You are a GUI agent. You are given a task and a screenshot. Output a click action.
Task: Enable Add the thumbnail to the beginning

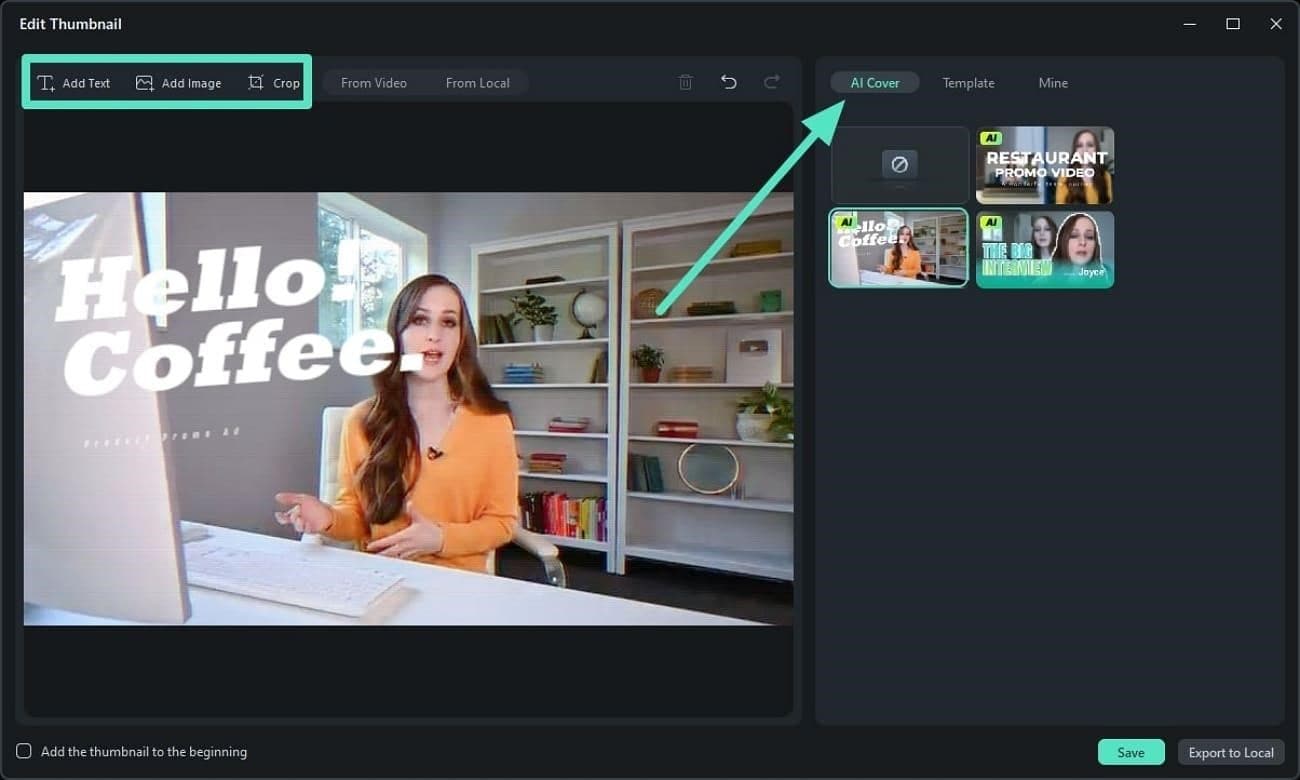pyautogui.click(x=24, y=751)
